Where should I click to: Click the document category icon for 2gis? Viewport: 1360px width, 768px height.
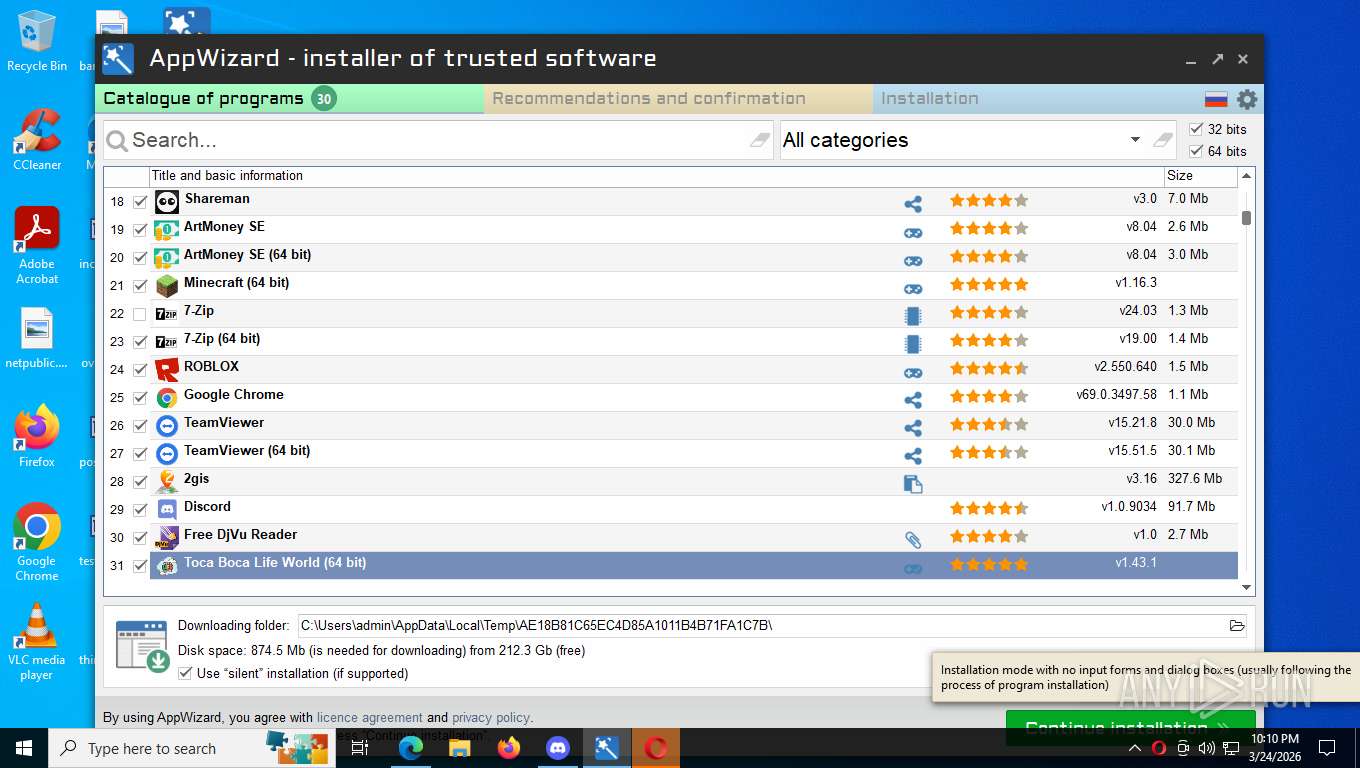[x=913, y=484]
